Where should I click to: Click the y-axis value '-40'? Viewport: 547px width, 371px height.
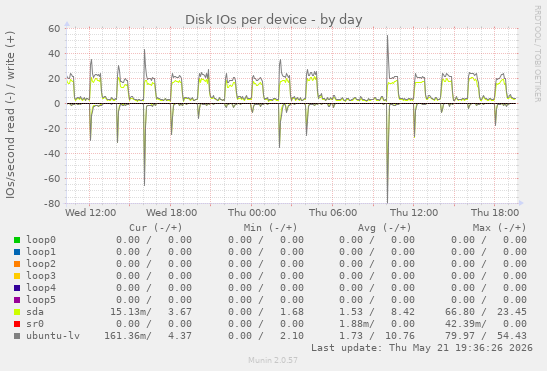(52, 154)
